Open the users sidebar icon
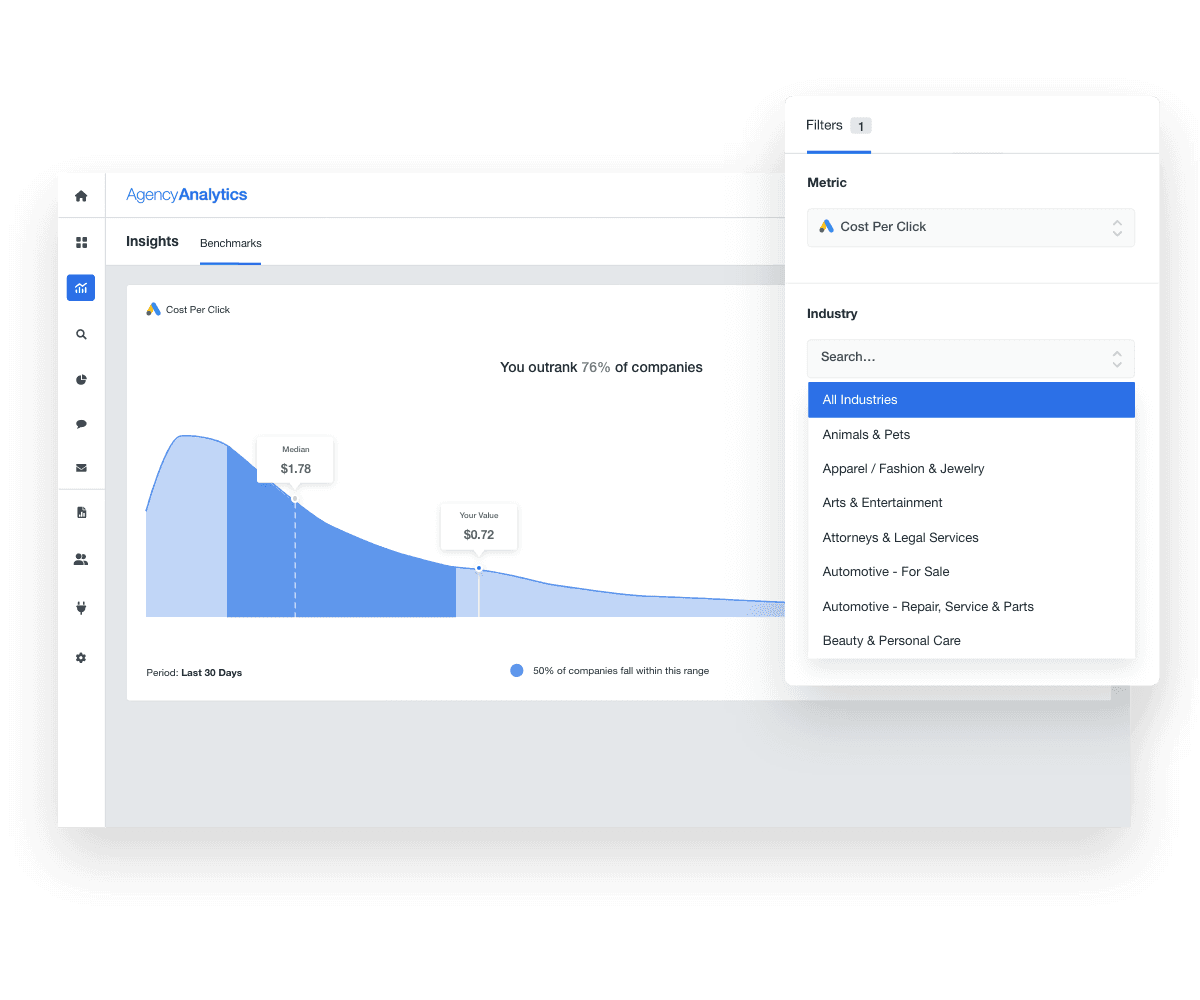 [x=81, y=560]
